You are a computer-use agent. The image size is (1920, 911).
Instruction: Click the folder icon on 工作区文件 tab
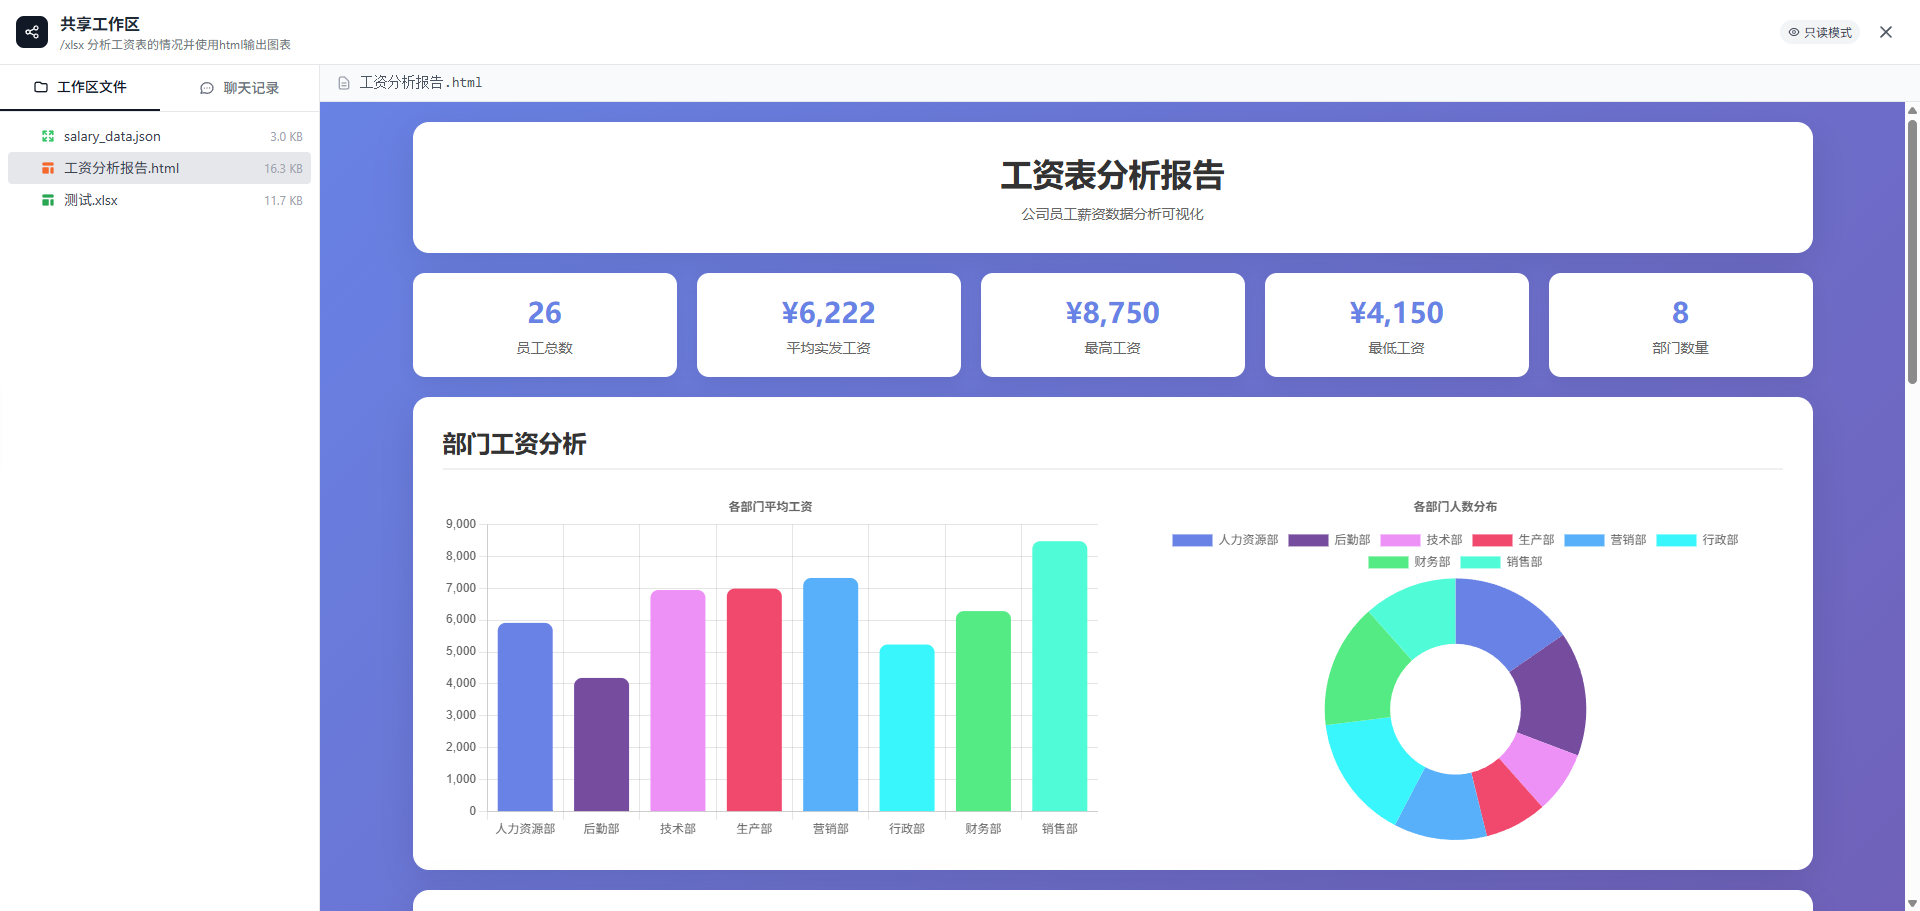click(41, 87)
